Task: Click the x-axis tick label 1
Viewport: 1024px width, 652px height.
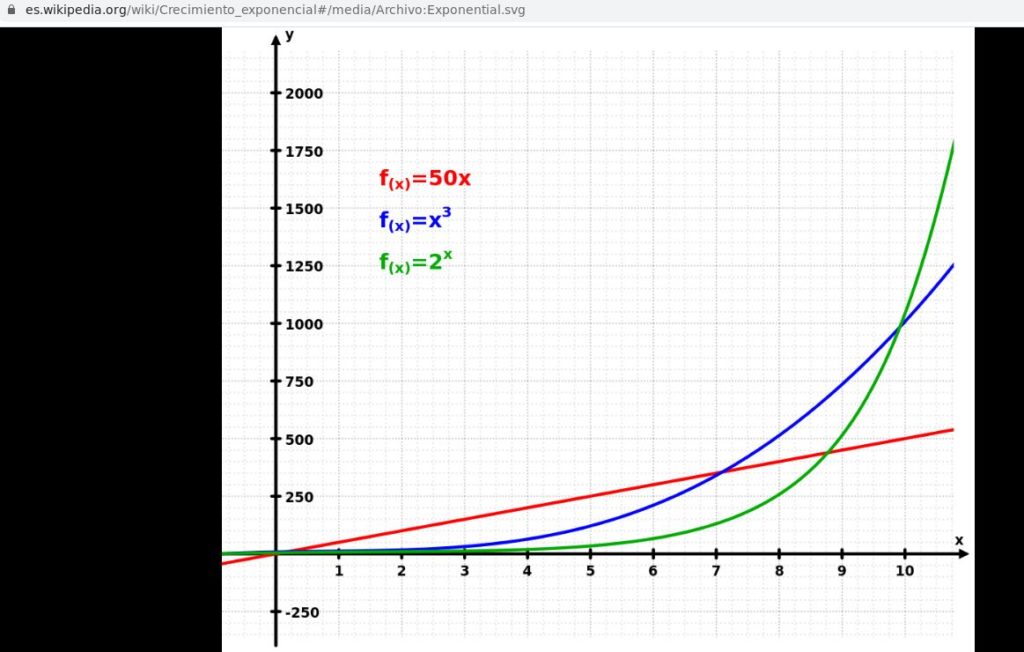Action: (x=339, y=571)
